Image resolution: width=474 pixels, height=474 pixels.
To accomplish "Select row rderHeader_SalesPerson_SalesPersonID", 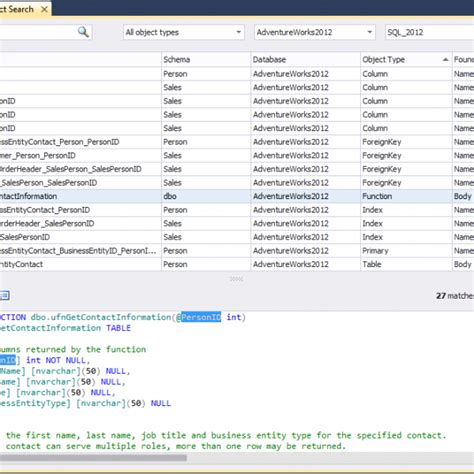I will click(x=237, y=169).
